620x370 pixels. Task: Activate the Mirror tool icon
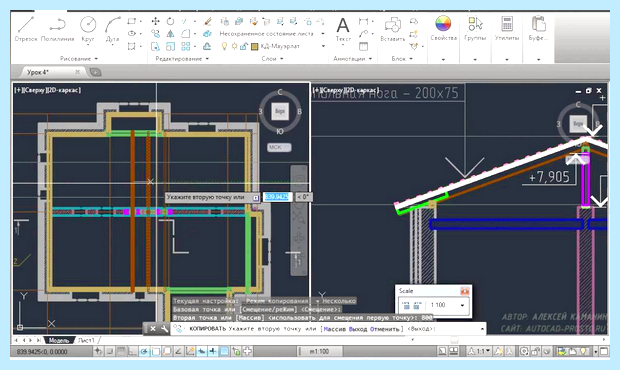coord(170,34)
